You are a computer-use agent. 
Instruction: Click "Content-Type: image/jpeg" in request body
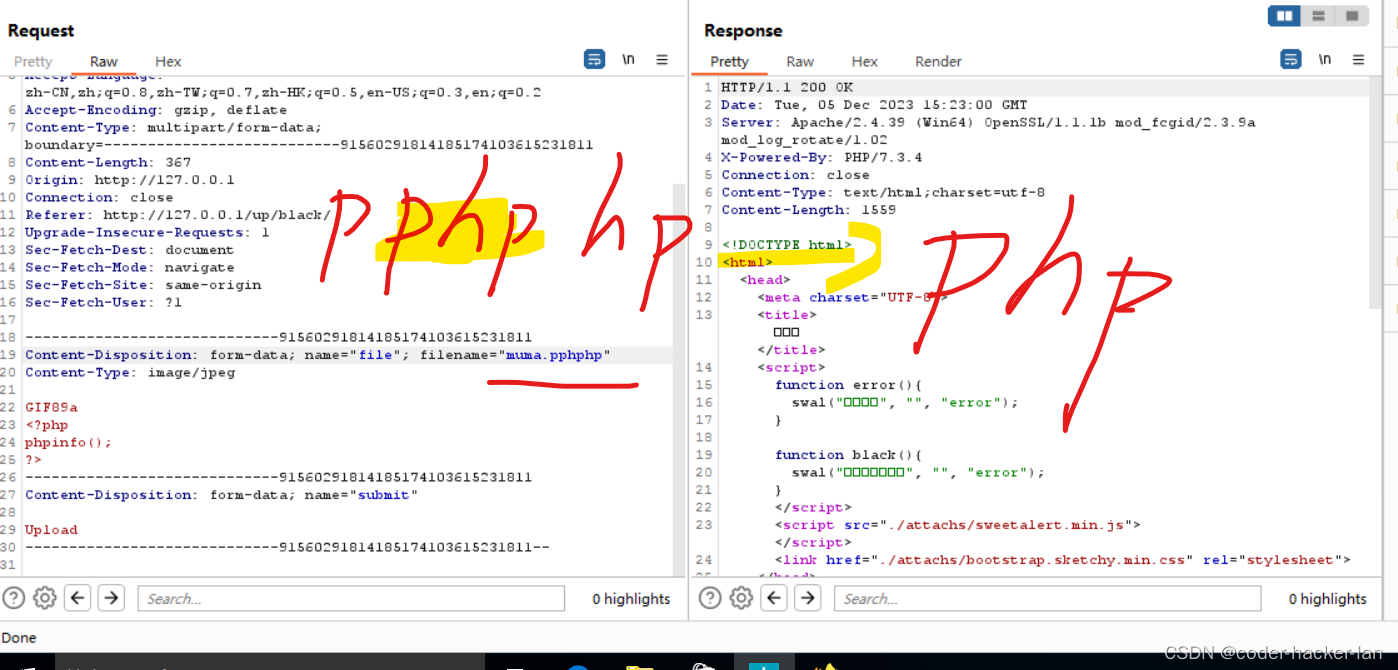(x=130, y=372)
